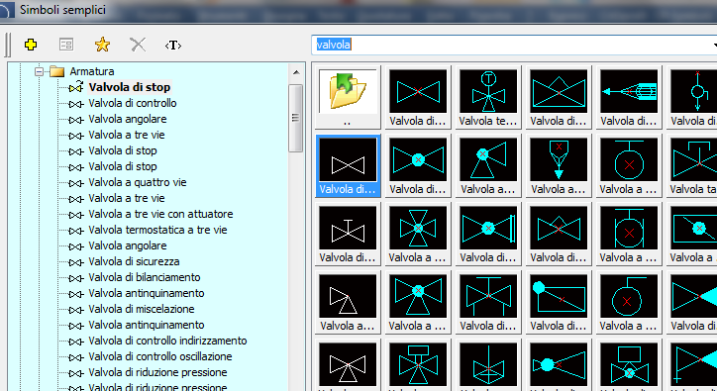Collapse the Armatura folder node
The height and width of the screenshot is (391, 717).
click(39, 71)
